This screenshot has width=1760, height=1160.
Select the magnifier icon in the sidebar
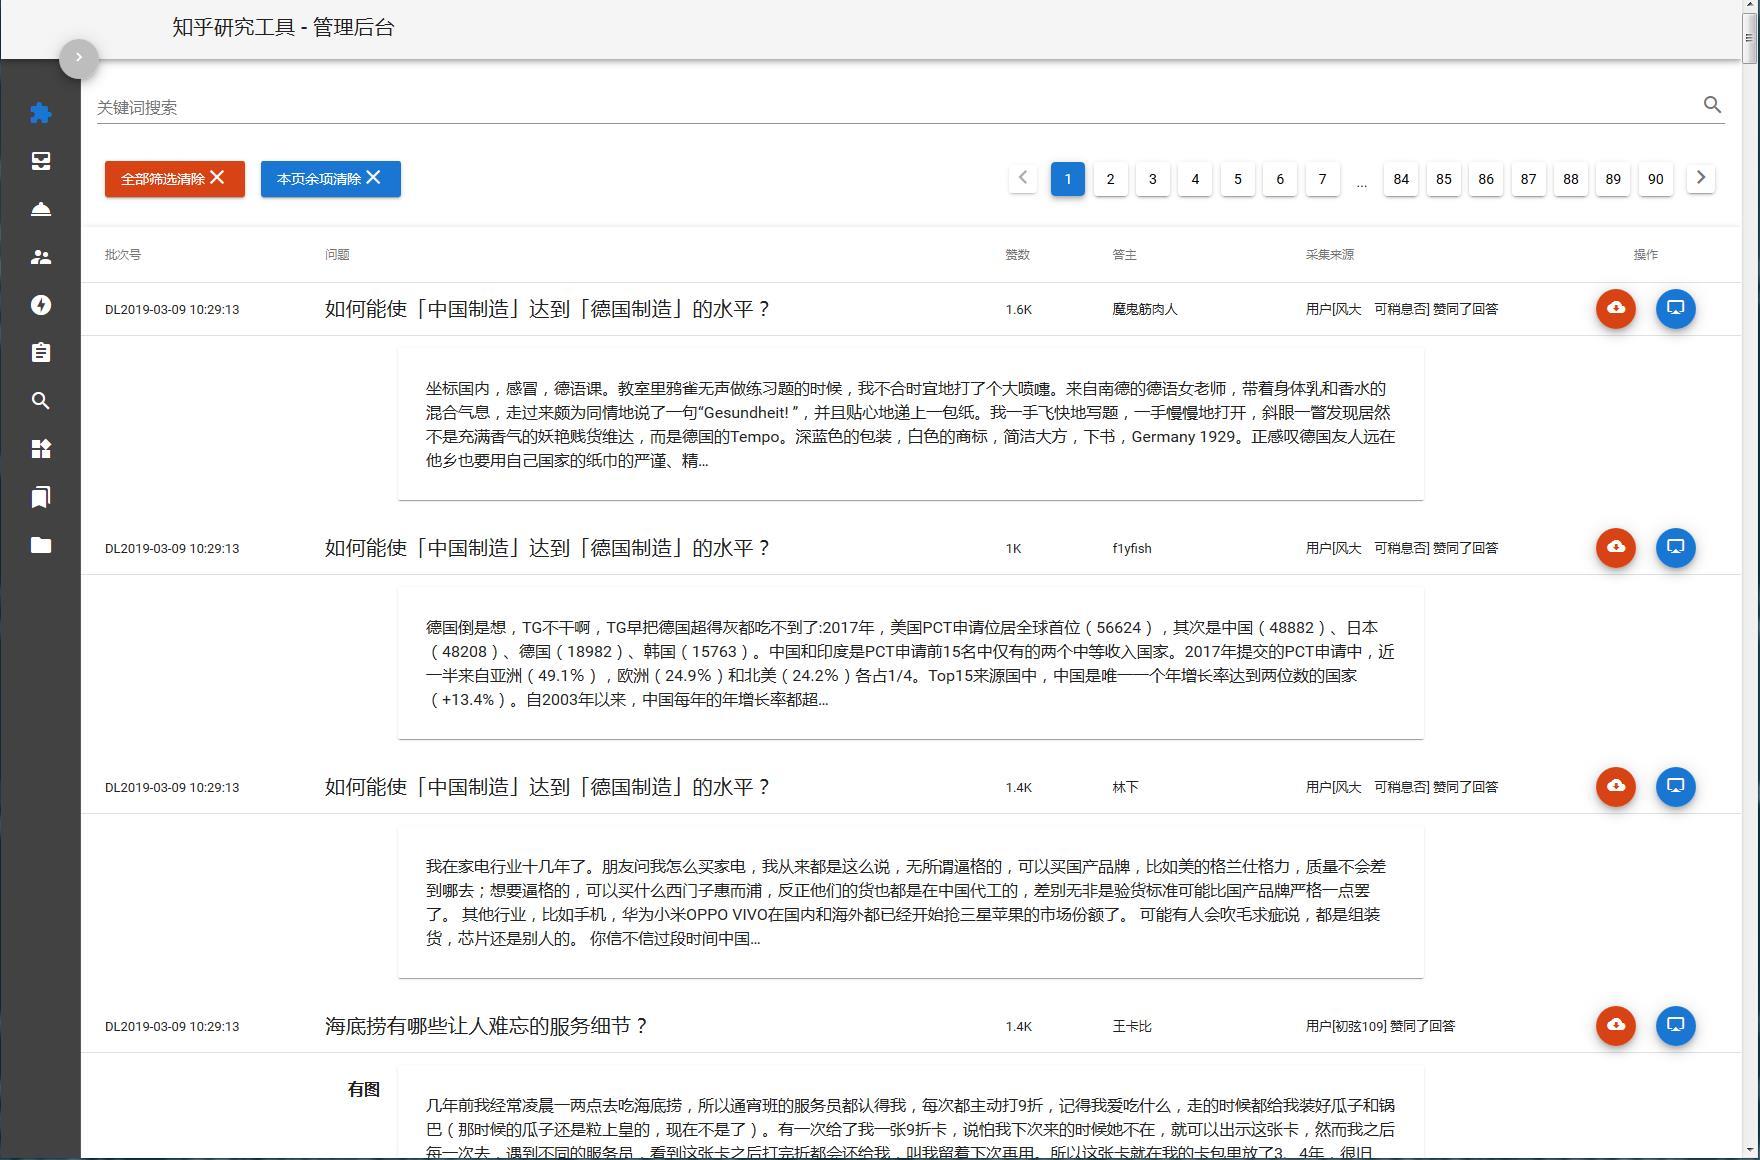pos(41,401)
